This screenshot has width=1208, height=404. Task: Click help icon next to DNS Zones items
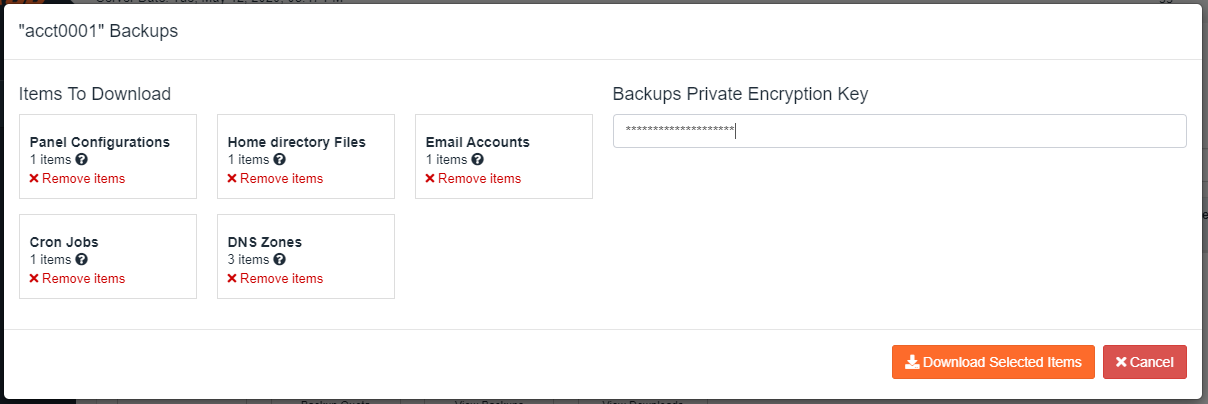[279, 259]
